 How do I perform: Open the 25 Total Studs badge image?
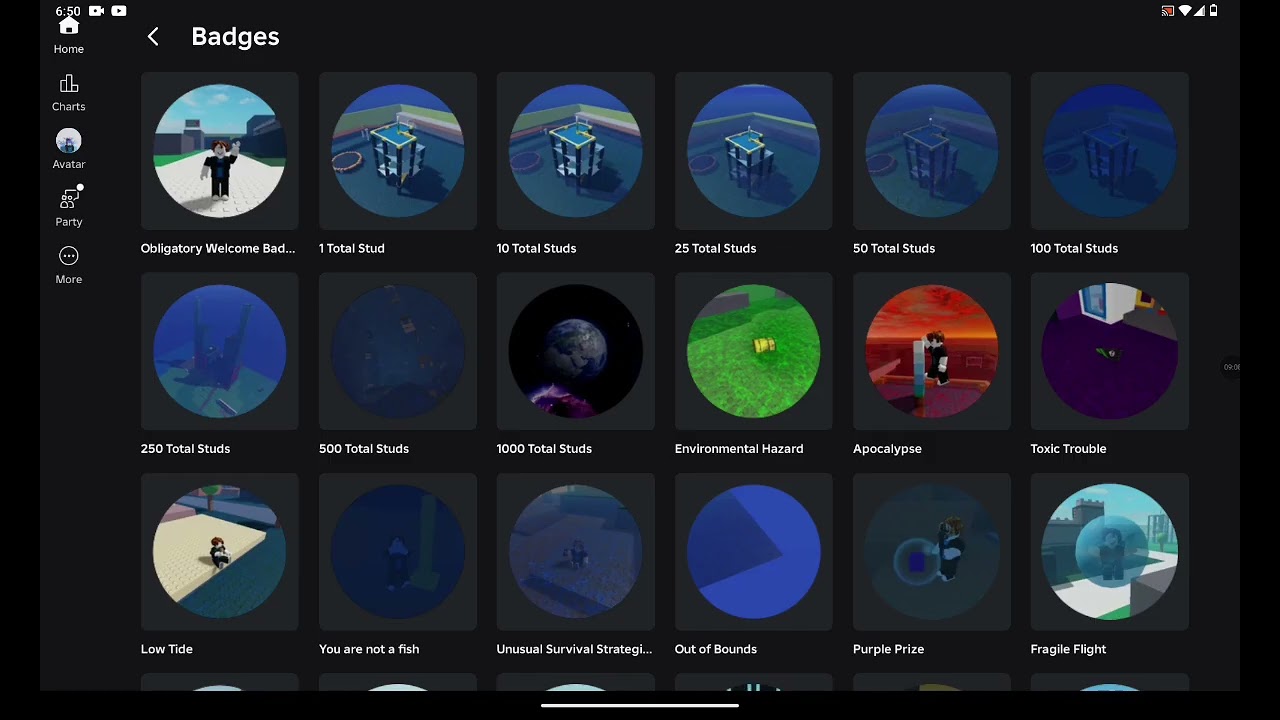pos(754,151)
